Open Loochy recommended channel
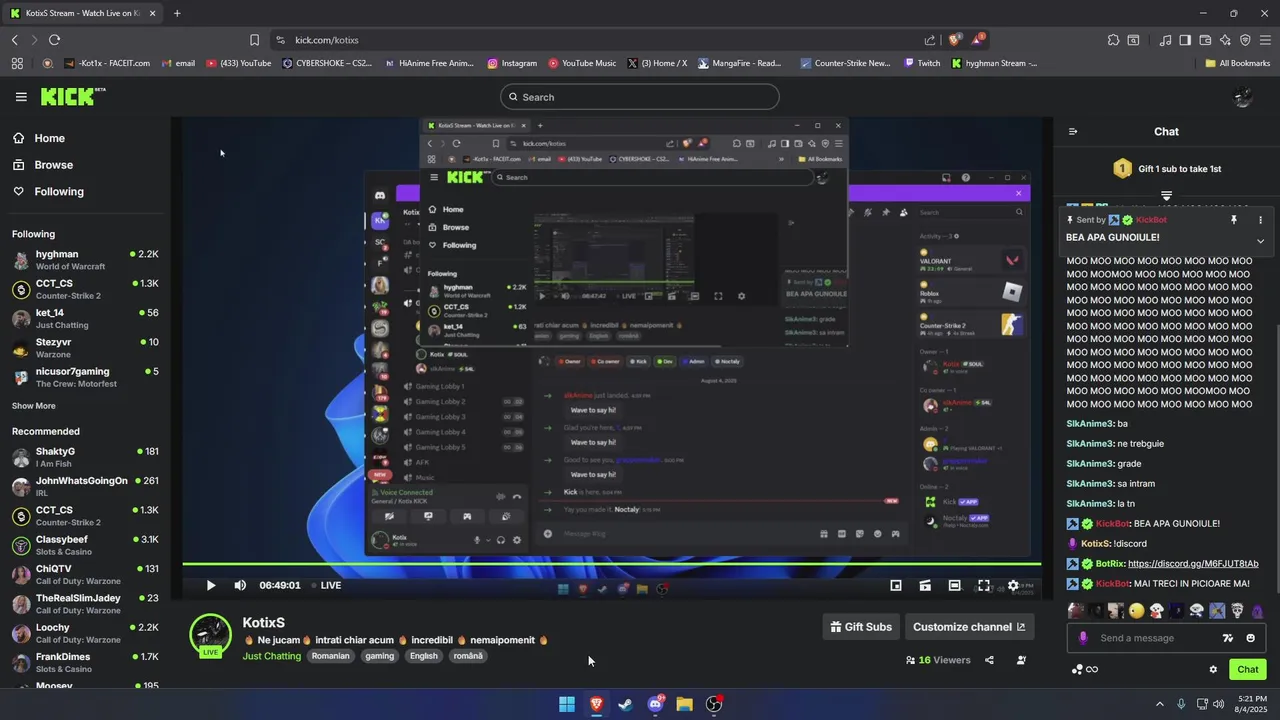The height and width of the screenshot is (720, 1280). (x=85, y=633)
